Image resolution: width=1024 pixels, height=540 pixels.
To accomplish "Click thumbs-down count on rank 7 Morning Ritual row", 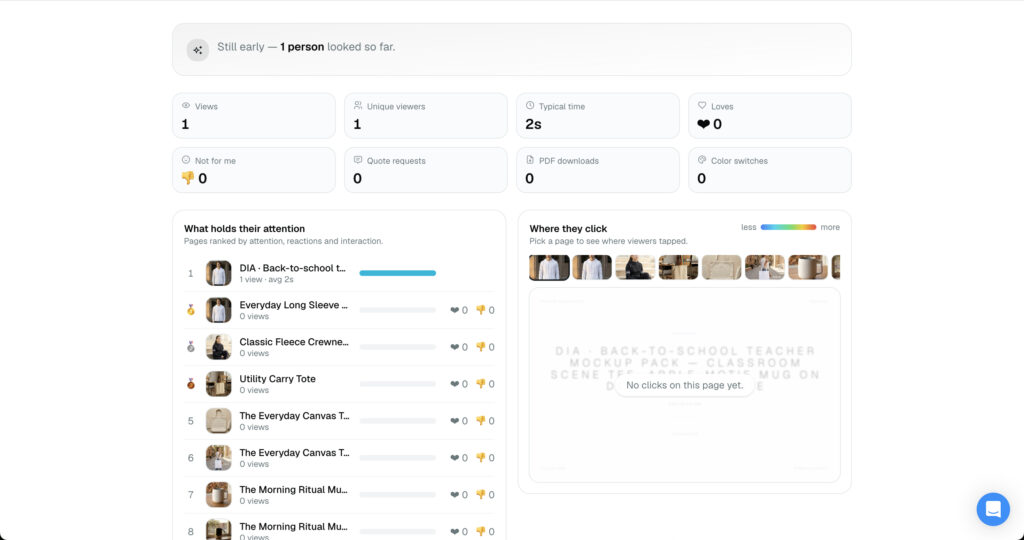I will [485, 494].
